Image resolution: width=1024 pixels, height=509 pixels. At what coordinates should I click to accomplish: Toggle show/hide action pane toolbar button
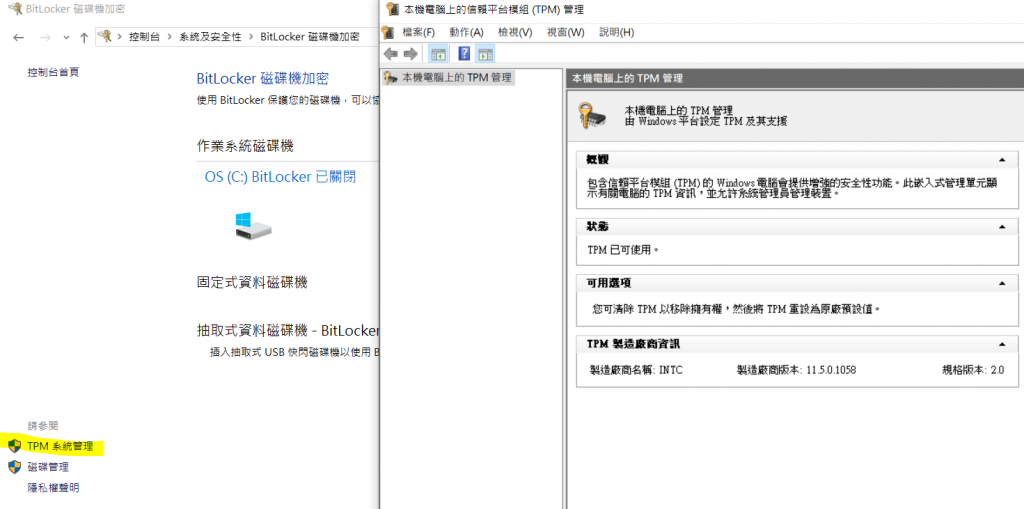point(485,54)
